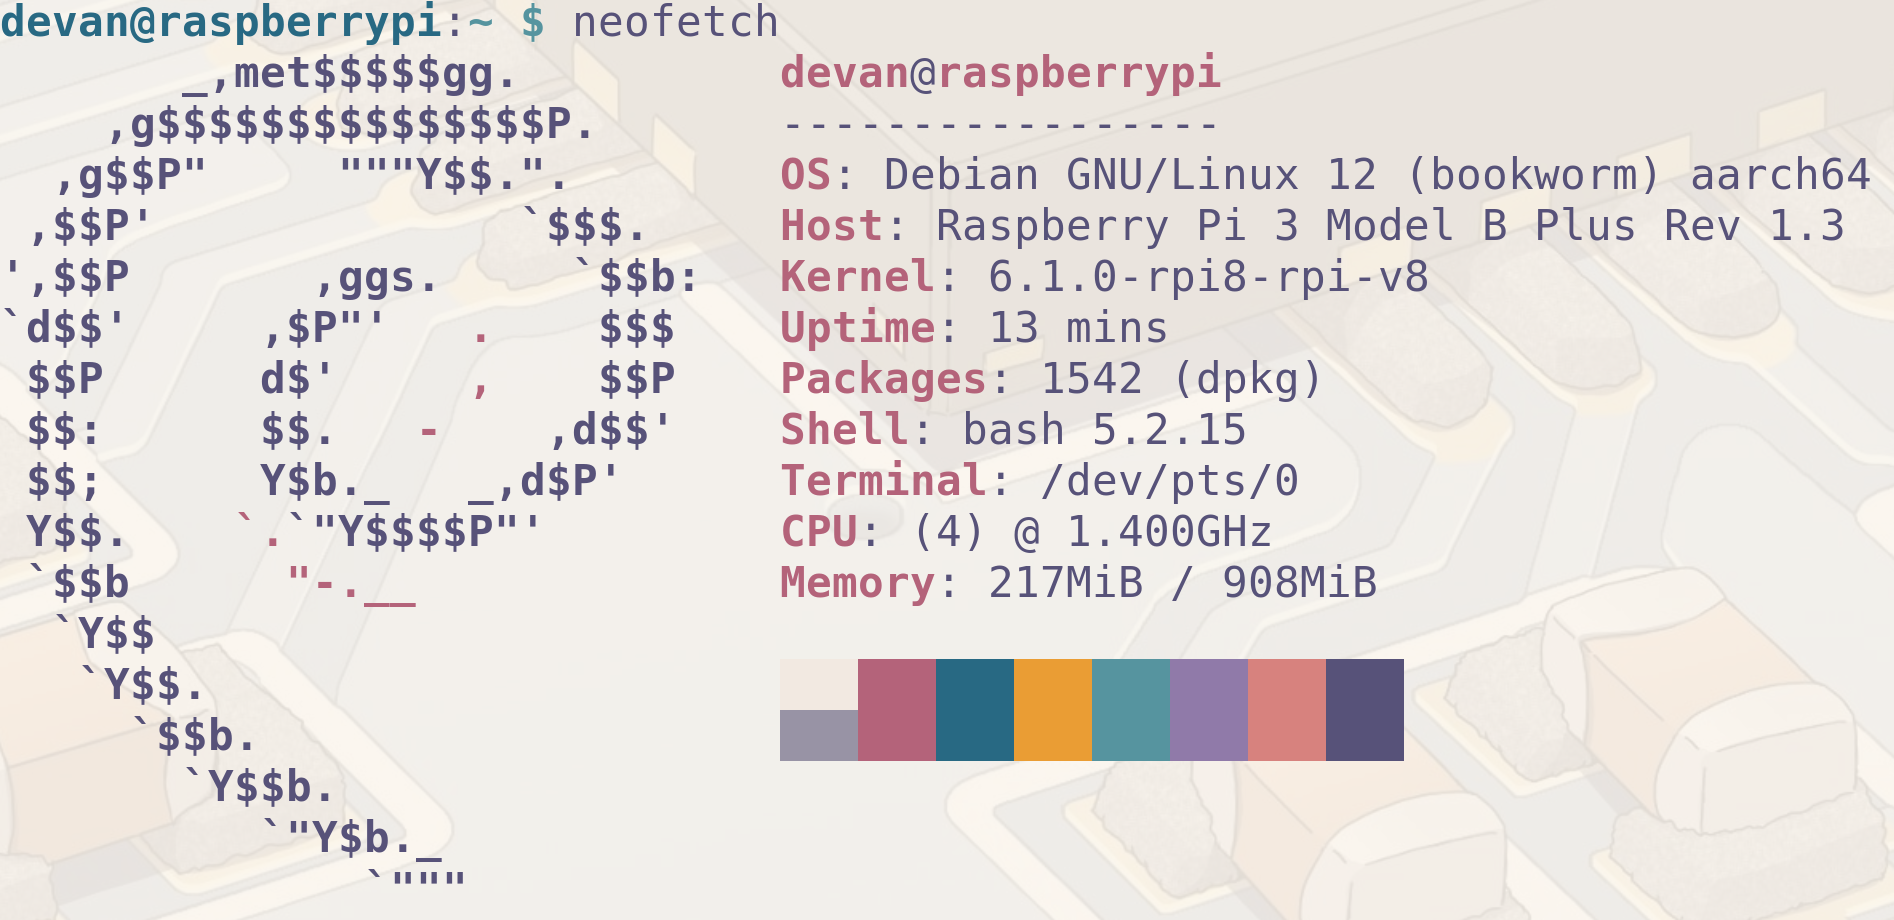Screen dimensions: 1894x920
Task: Click the light cream color swatch
Action: pyautogui.click(x=819, y=684)
